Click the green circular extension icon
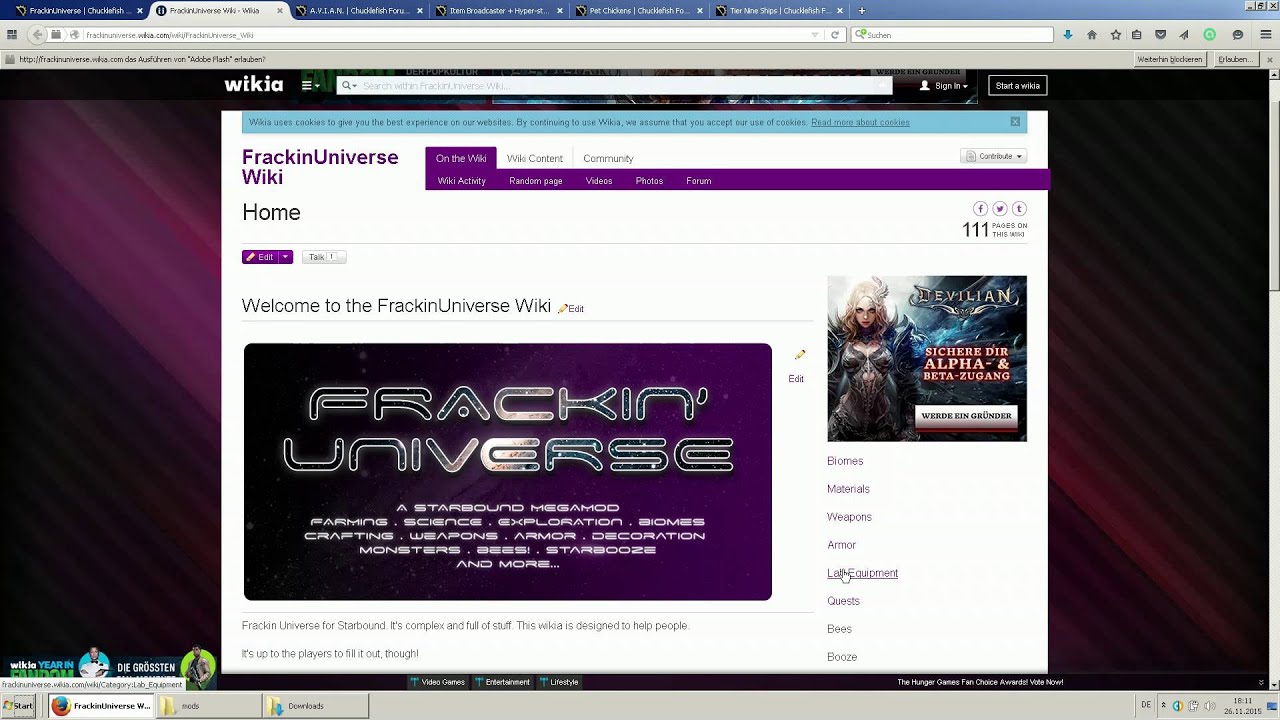This screenshot has width=1280, height=720. (1210, 35)
